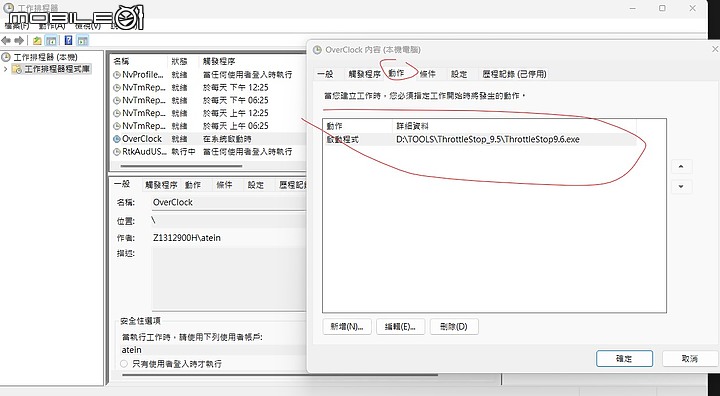This screenshot has height=396, width=720.
Task: Toggle the show/hide console tree toolbar icon
Action: coord(51,41)
